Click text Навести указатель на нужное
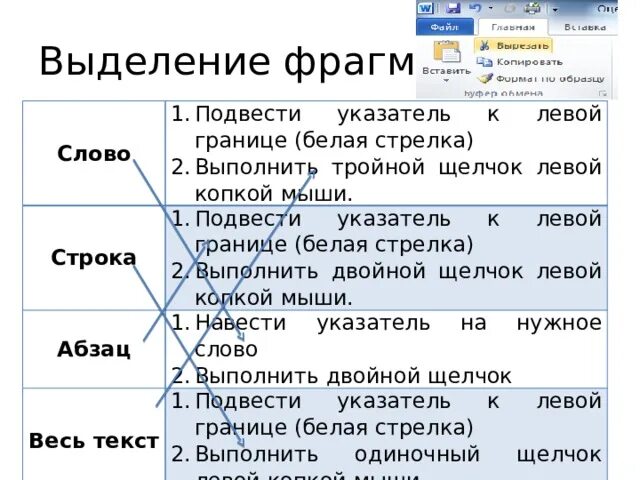This screenshot has height=480, width=640. [398, 323]
